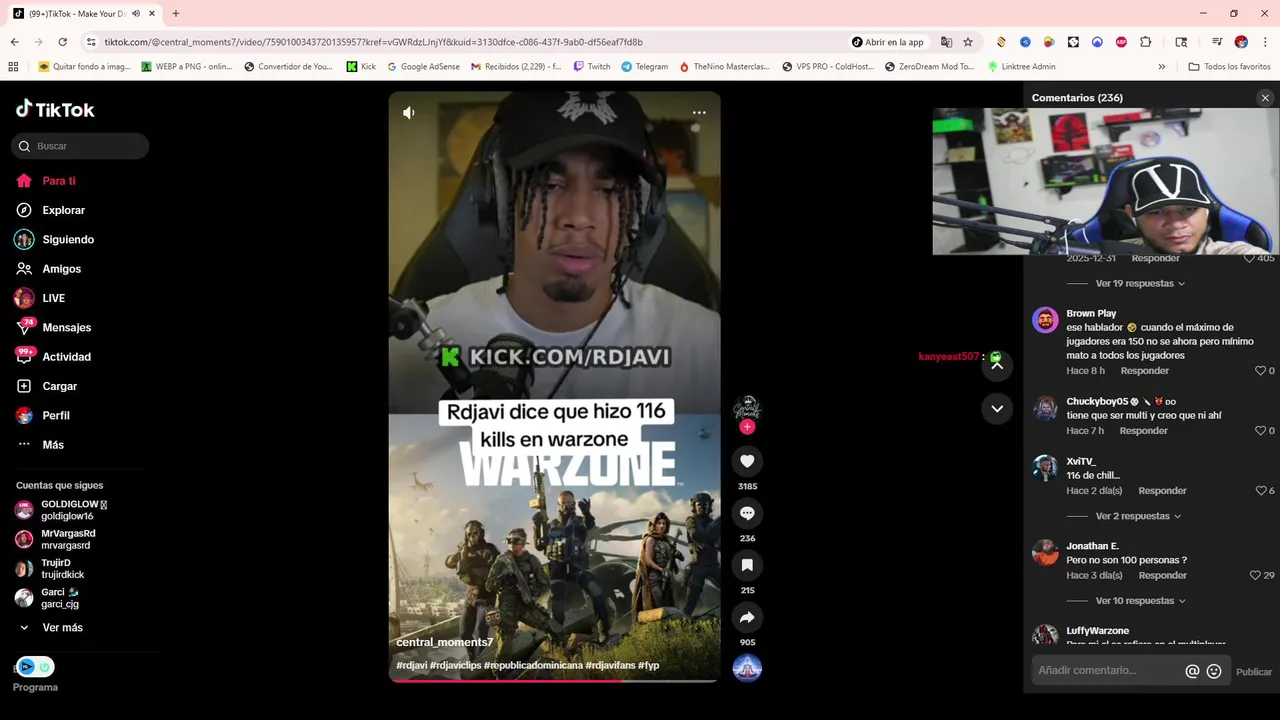Viewport: 1280px width, 720px height.
Task: Open LuffyWarzone commenter name
Action: pos(1098,631)
